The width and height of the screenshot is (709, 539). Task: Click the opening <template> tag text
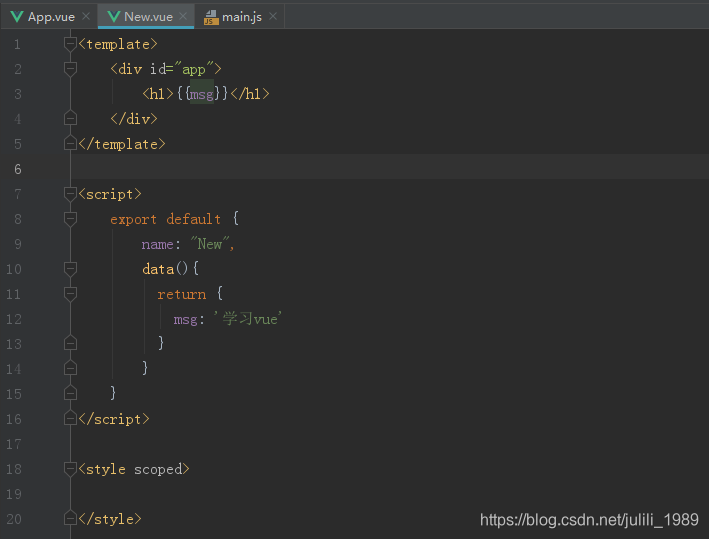coord(118,44)
